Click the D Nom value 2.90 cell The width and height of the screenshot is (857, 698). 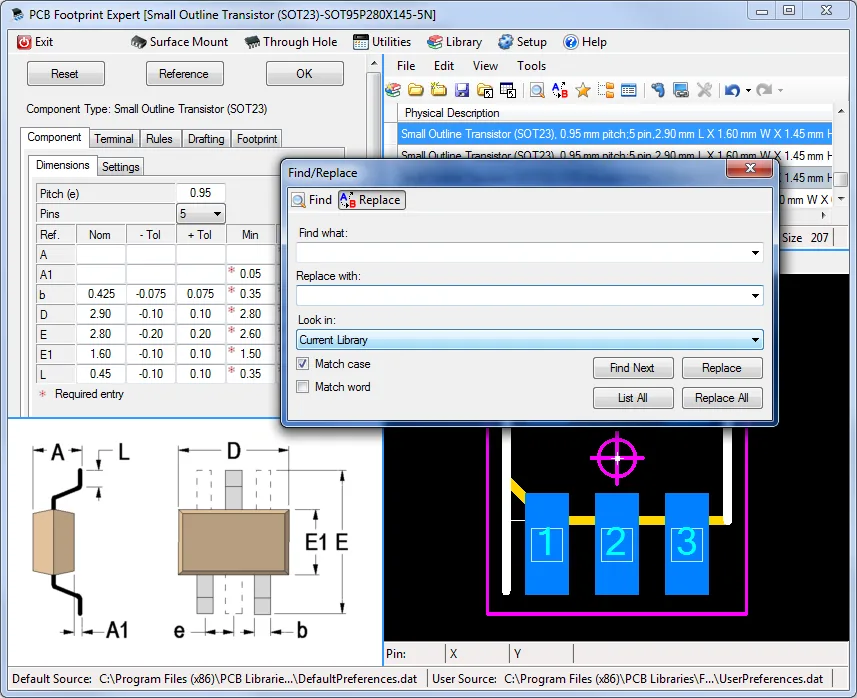101,314
